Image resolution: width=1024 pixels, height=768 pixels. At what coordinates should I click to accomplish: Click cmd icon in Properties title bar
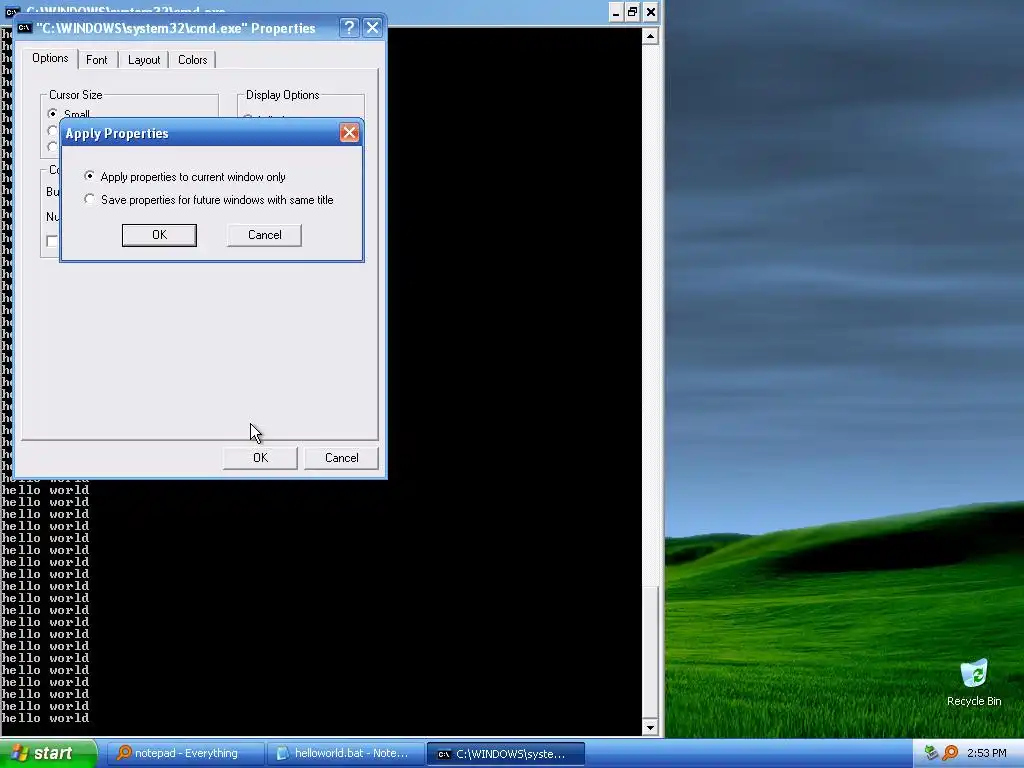click(x=25, y=28)
